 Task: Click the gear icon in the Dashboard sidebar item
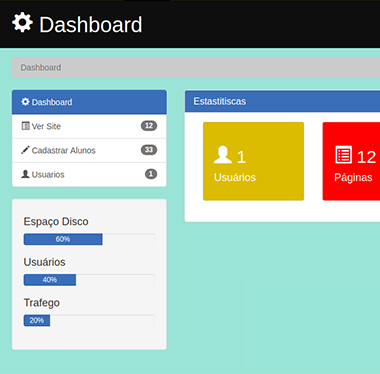click(x=25, y=102)
